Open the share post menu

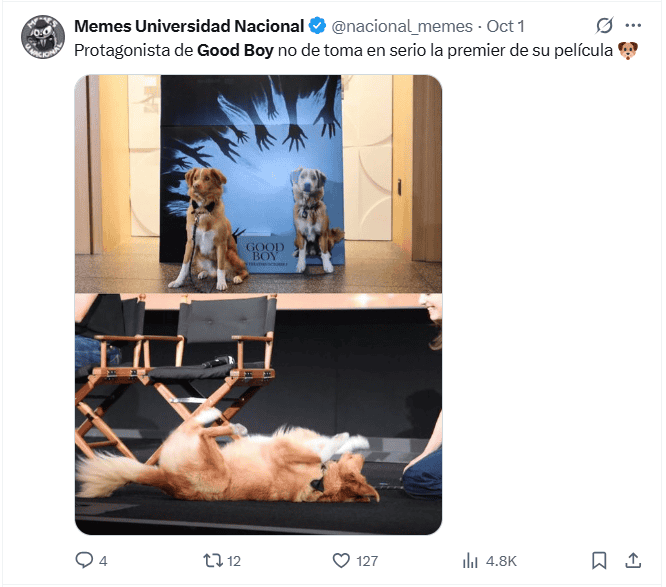[633, 560]
